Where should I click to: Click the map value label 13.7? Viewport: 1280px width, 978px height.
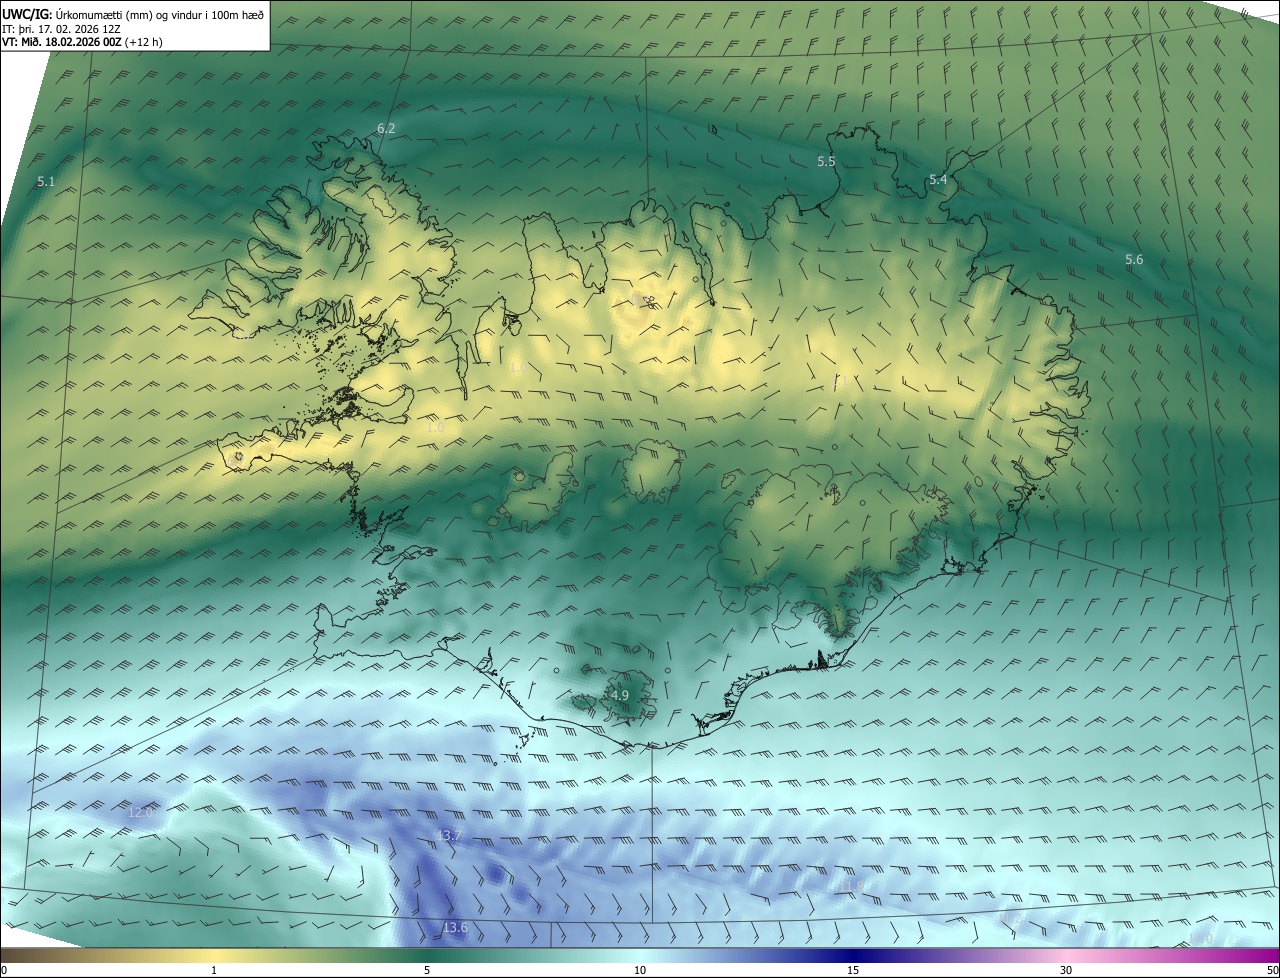pos(449,835)
